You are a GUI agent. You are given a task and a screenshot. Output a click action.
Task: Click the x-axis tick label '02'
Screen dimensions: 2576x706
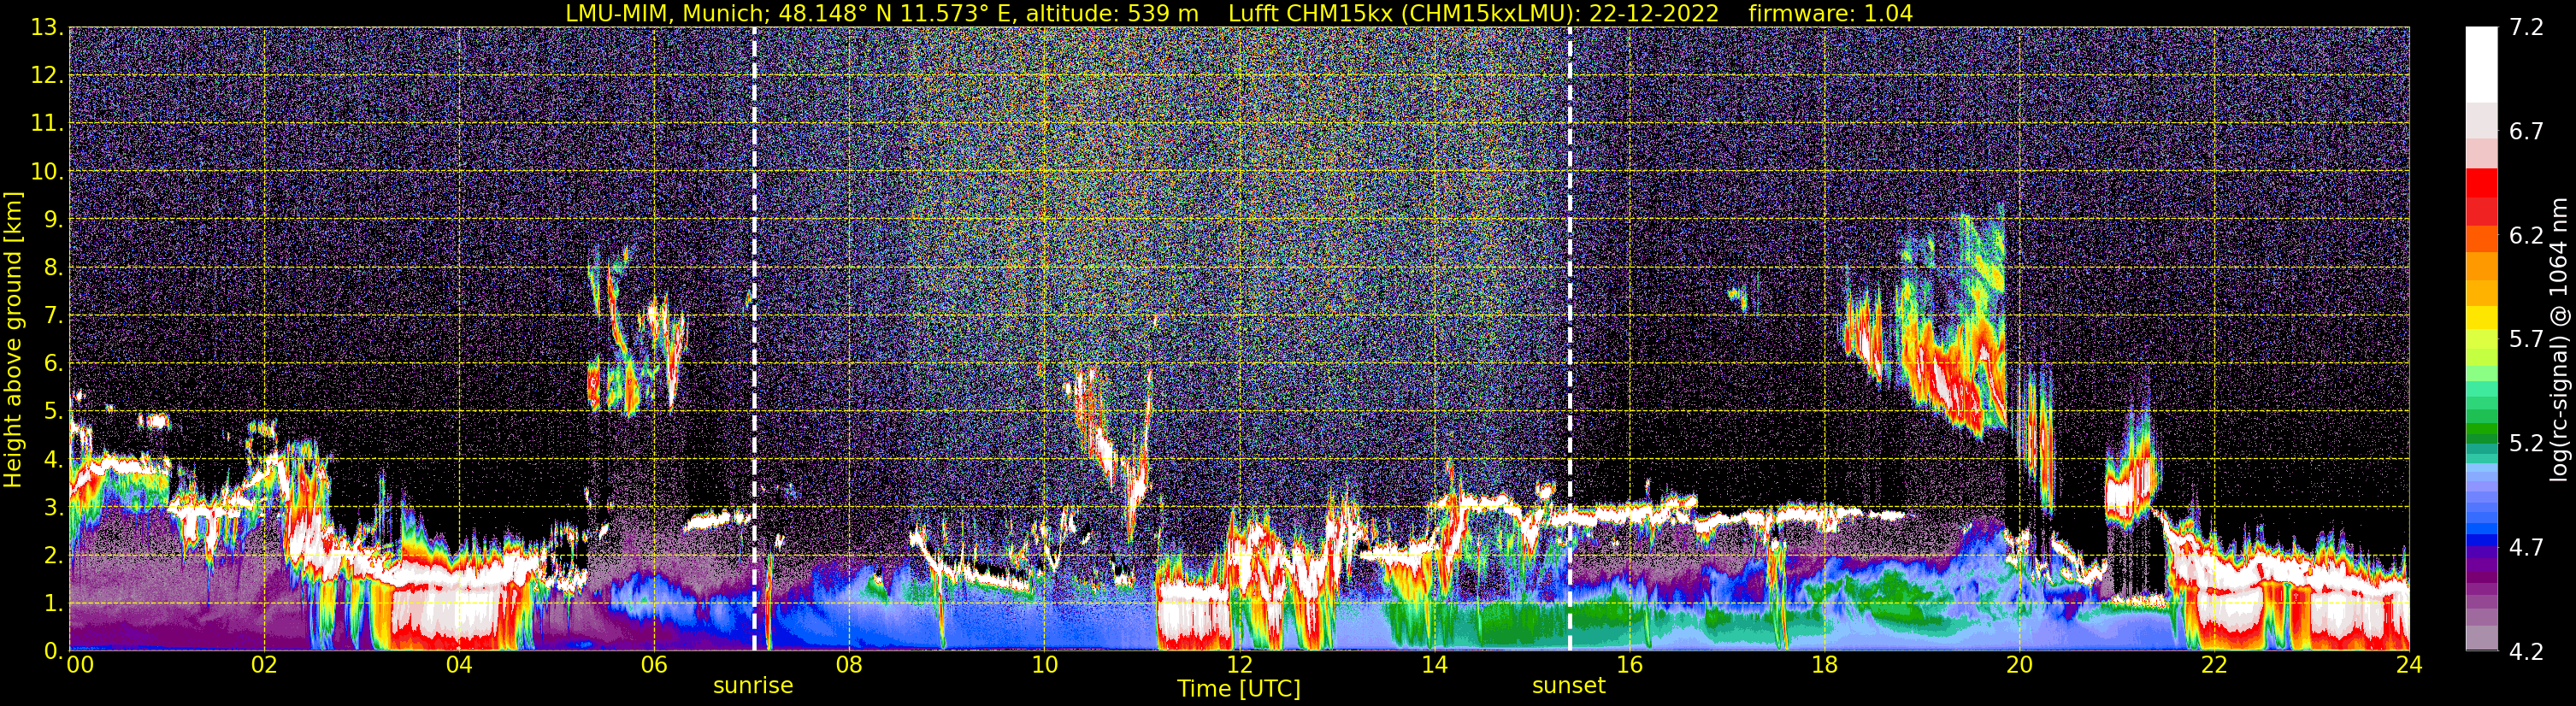coord(264,665)
